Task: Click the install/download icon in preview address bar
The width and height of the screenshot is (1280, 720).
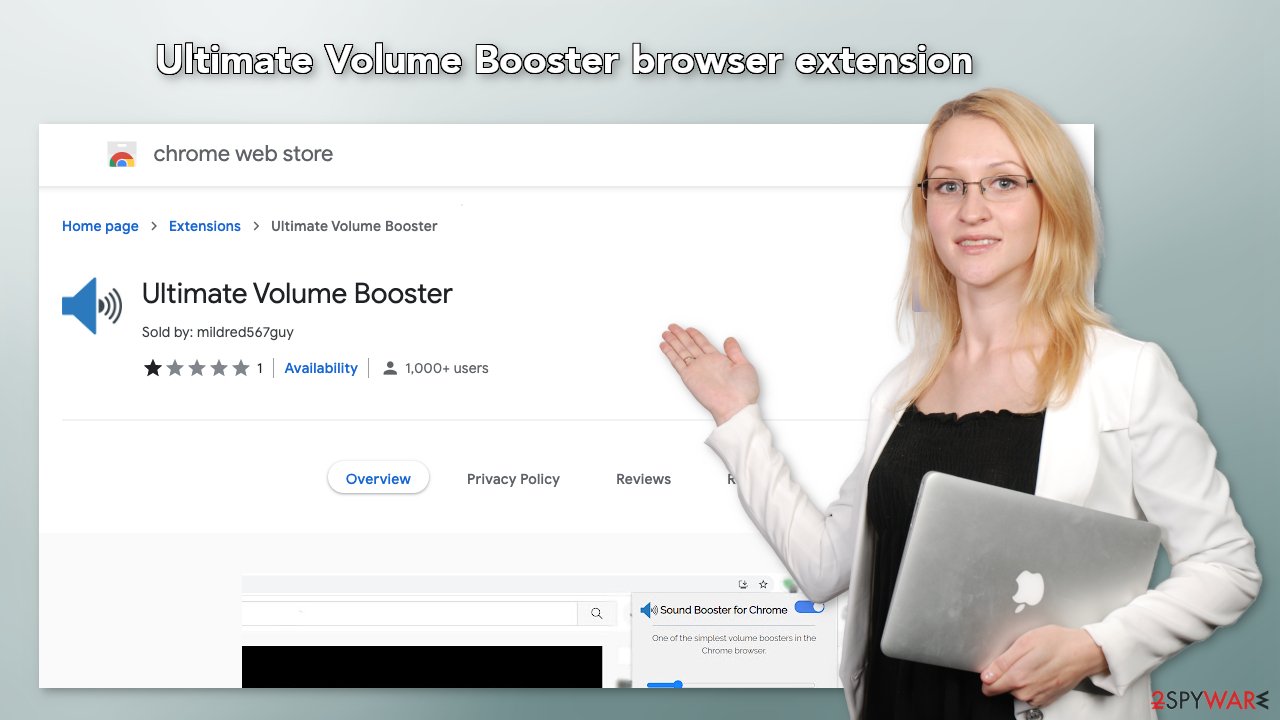Action: (743, 584)
